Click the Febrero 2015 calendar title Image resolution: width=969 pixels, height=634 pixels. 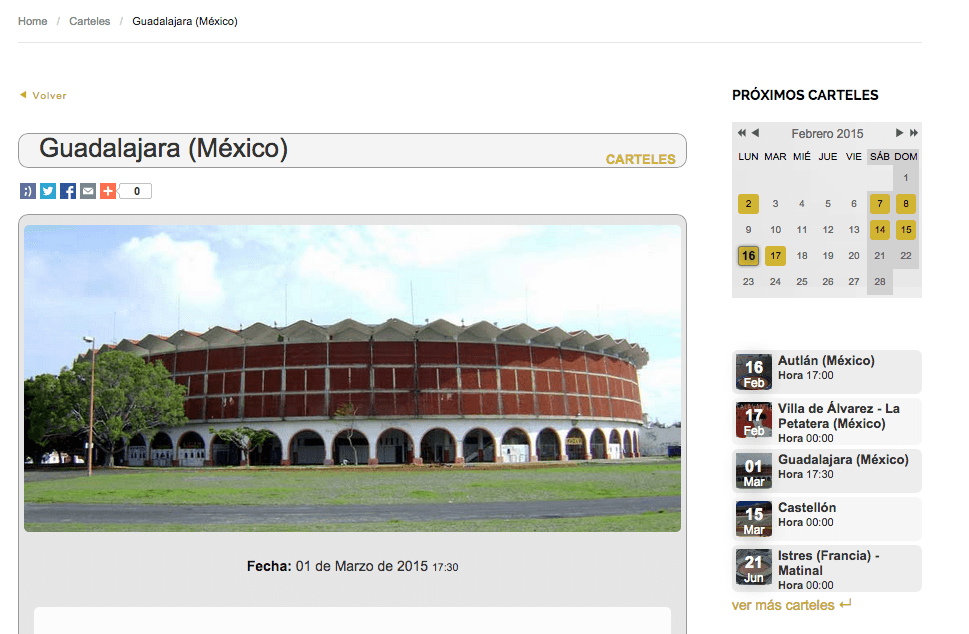point(827,133)
